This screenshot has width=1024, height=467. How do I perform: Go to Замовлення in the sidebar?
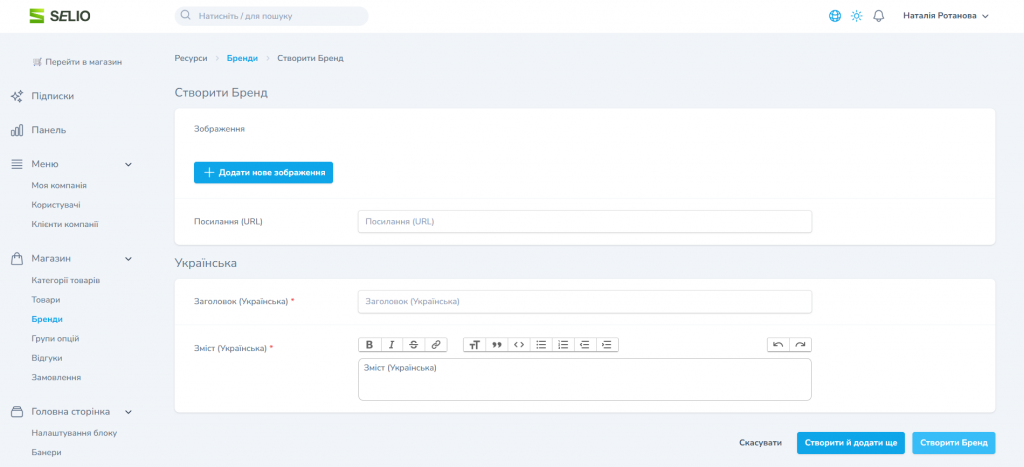pyautogui.click(x=56, y=377)
